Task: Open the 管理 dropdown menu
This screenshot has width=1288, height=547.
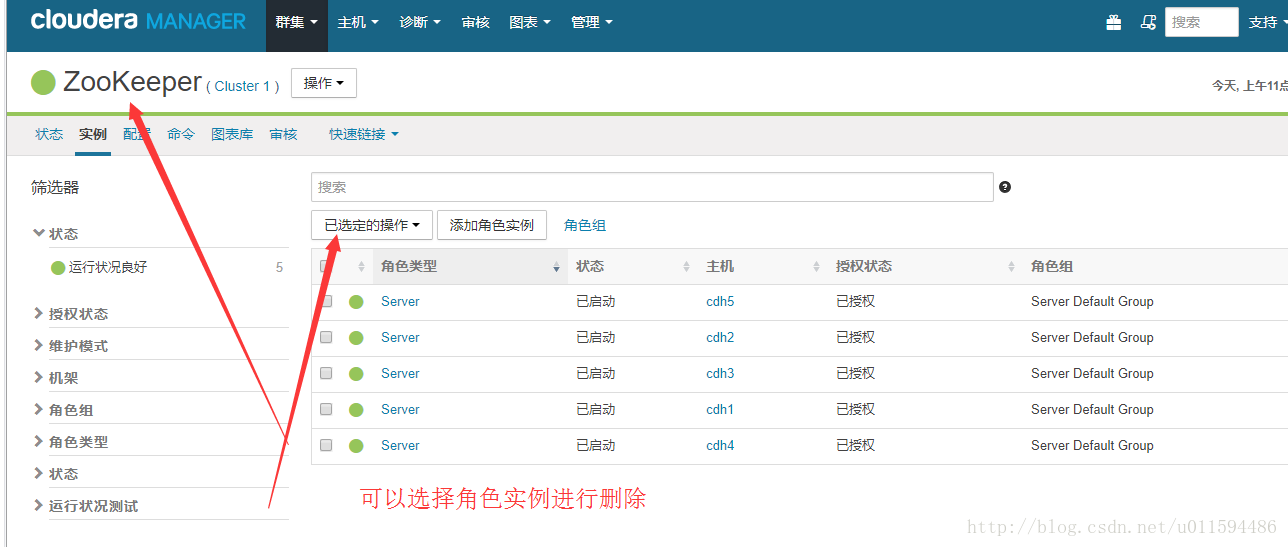Action: 592,22
